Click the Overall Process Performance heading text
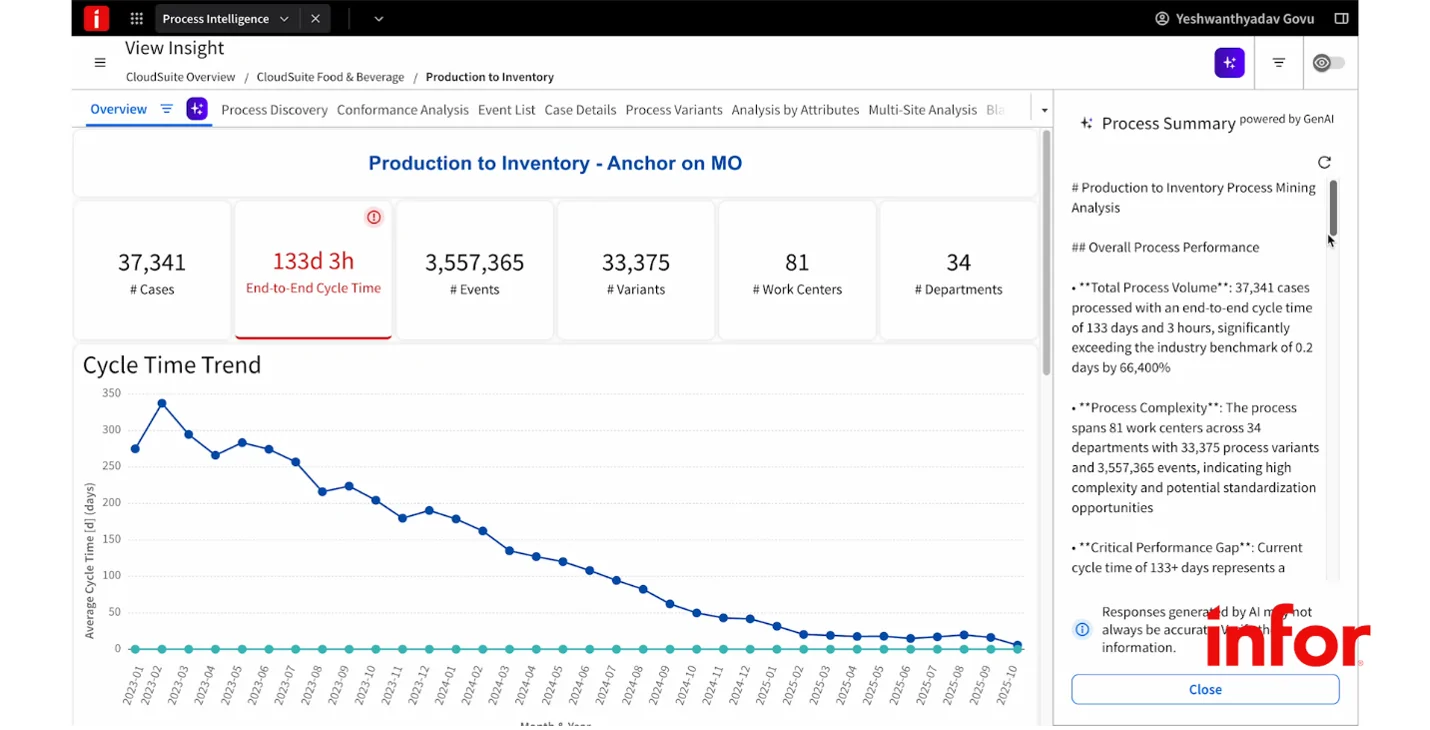1430x730 pixels. click(1165, 247)
